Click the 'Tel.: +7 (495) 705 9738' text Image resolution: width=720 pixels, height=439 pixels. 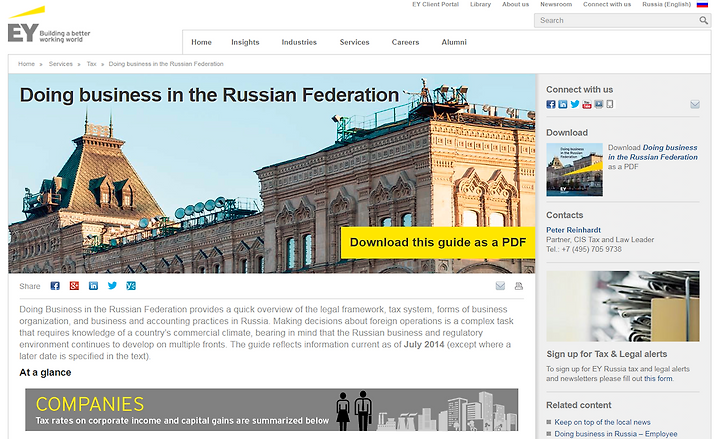point(584,249)
